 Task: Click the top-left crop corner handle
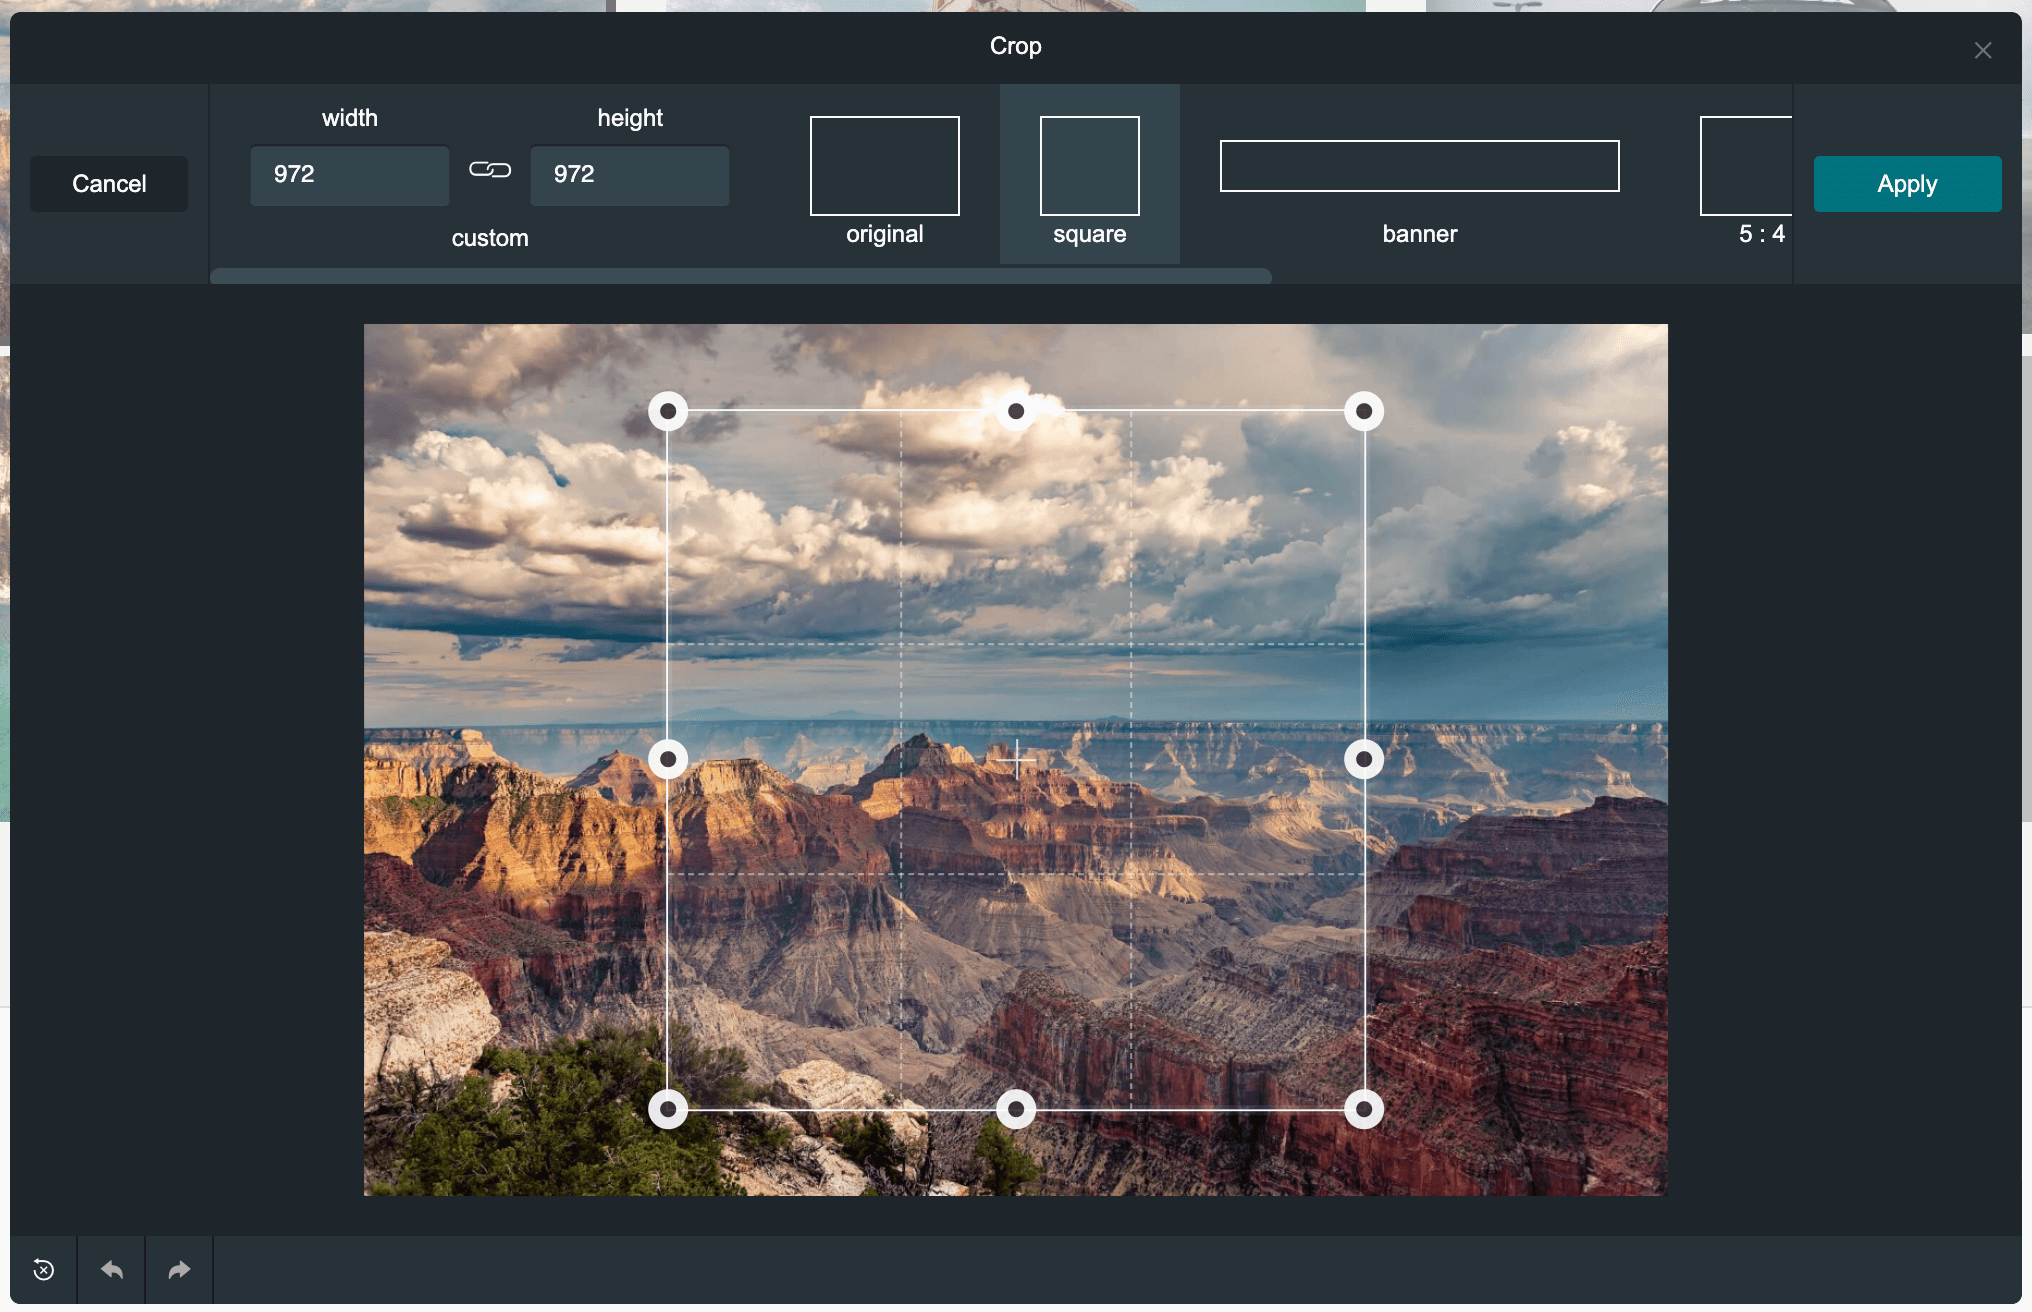click(668, 411)
